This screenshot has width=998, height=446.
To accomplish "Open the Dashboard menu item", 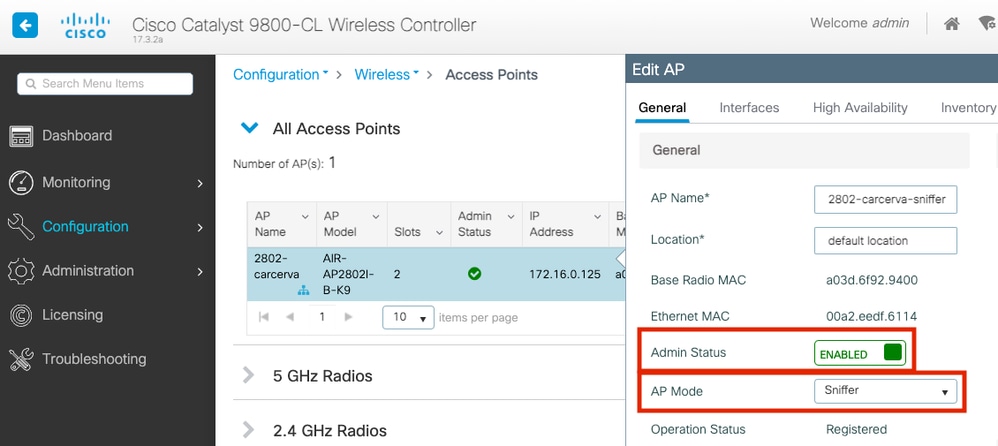I will (77, 136).
